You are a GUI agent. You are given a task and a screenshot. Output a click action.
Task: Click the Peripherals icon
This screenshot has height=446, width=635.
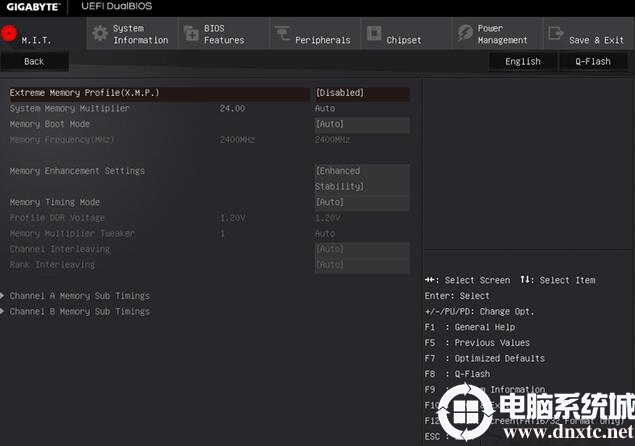tap(282, 33)
